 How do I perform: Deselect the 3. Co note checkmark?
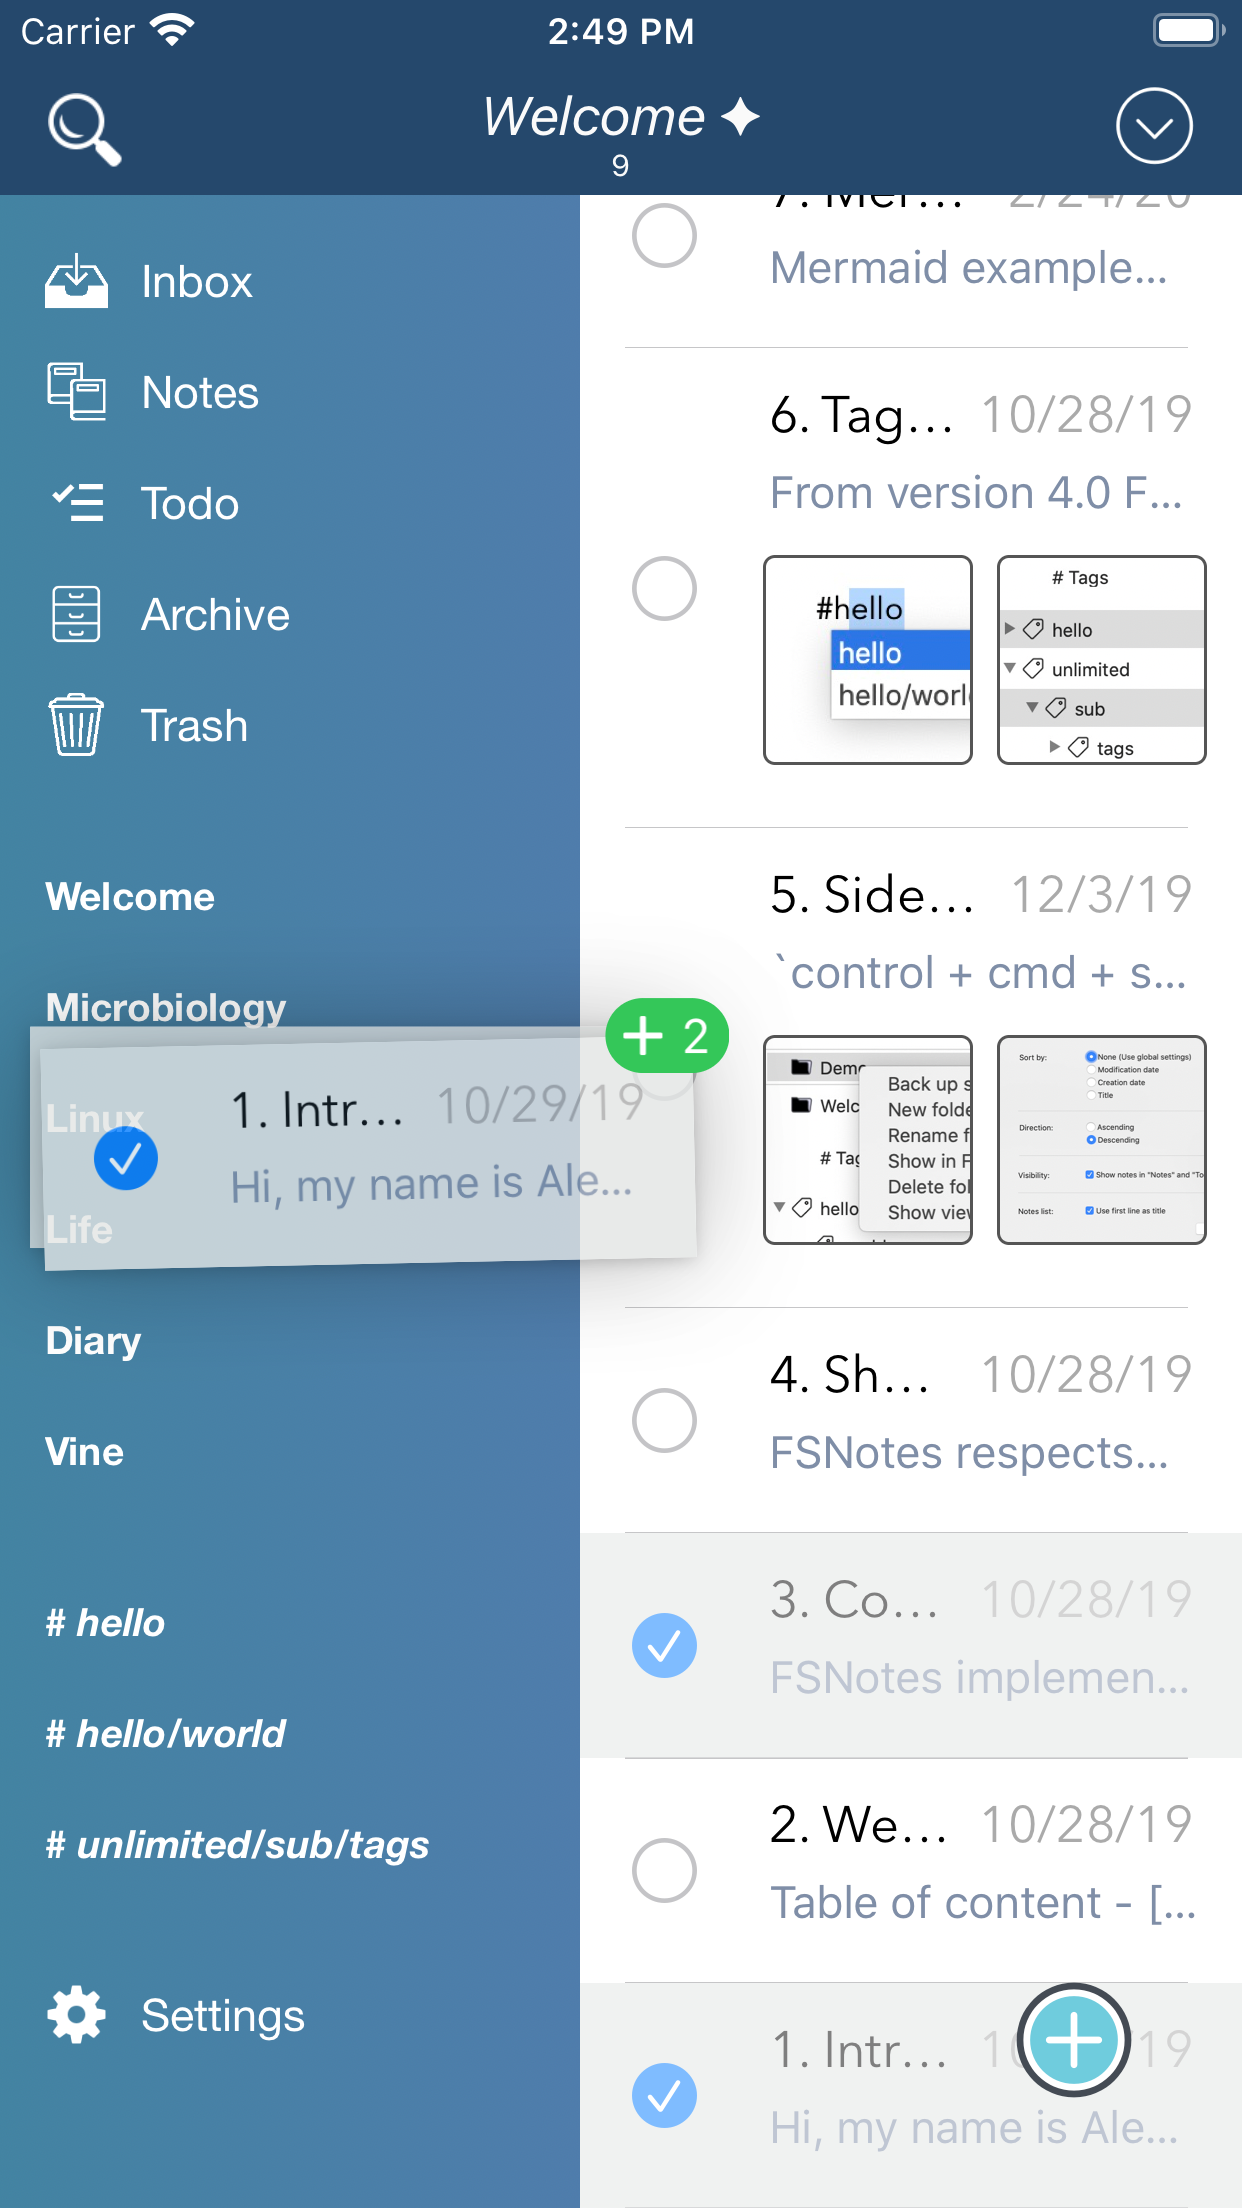pyautogui.click(x=664, y=1645)
